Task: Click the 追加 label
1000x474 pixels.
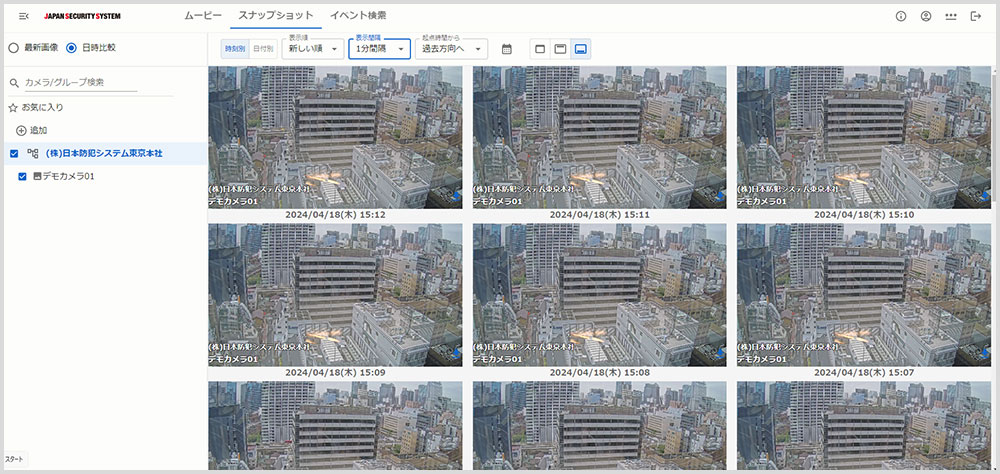Action: (39, 130)
